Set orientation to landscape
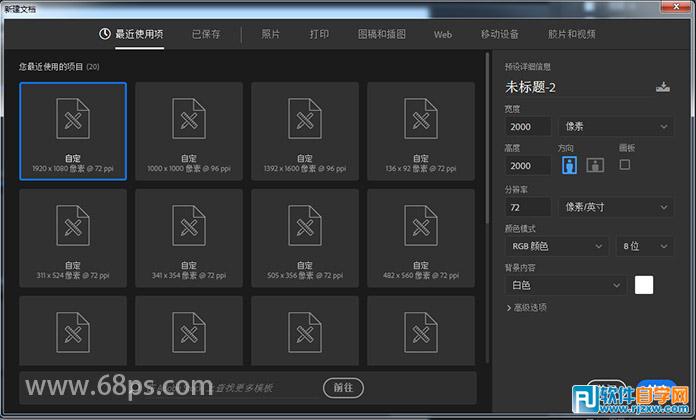 pyautogui.click(x=595, y=165)
